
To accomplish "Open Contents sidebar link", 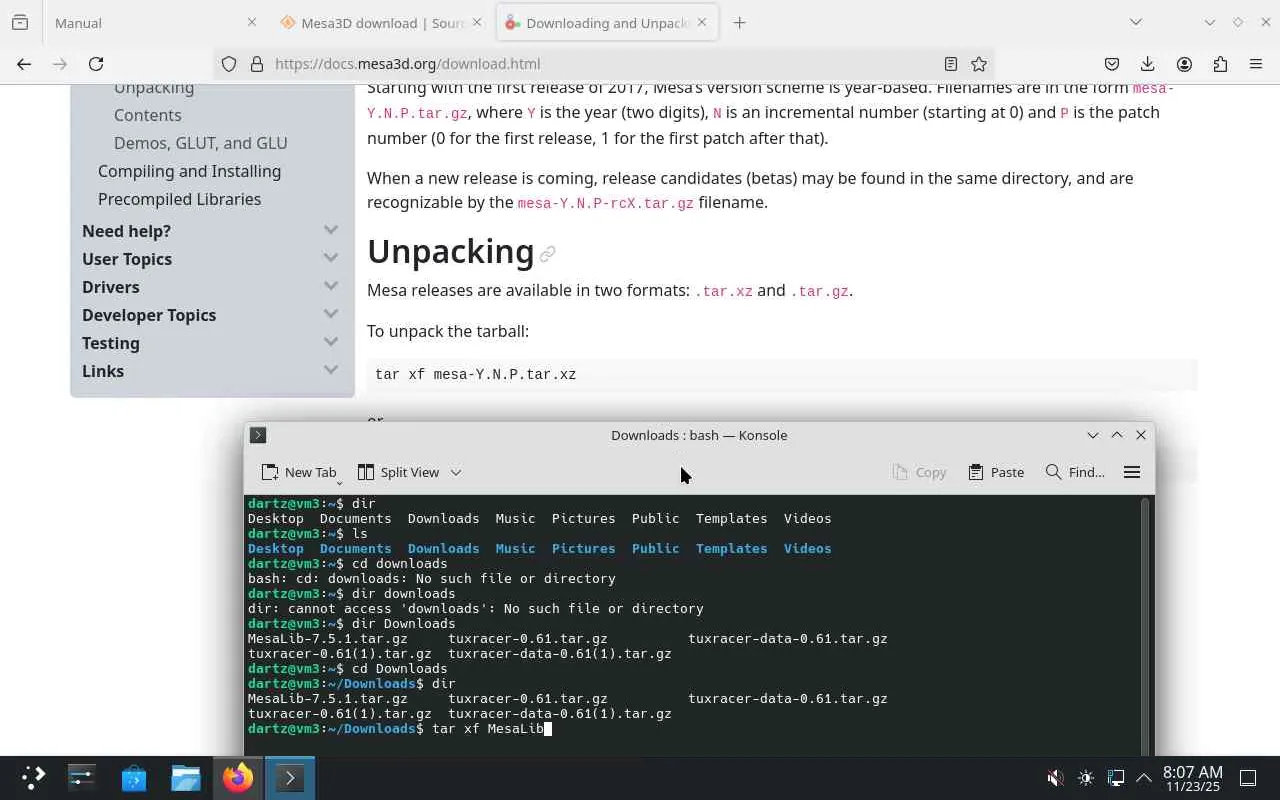I will tap(147, 115).
